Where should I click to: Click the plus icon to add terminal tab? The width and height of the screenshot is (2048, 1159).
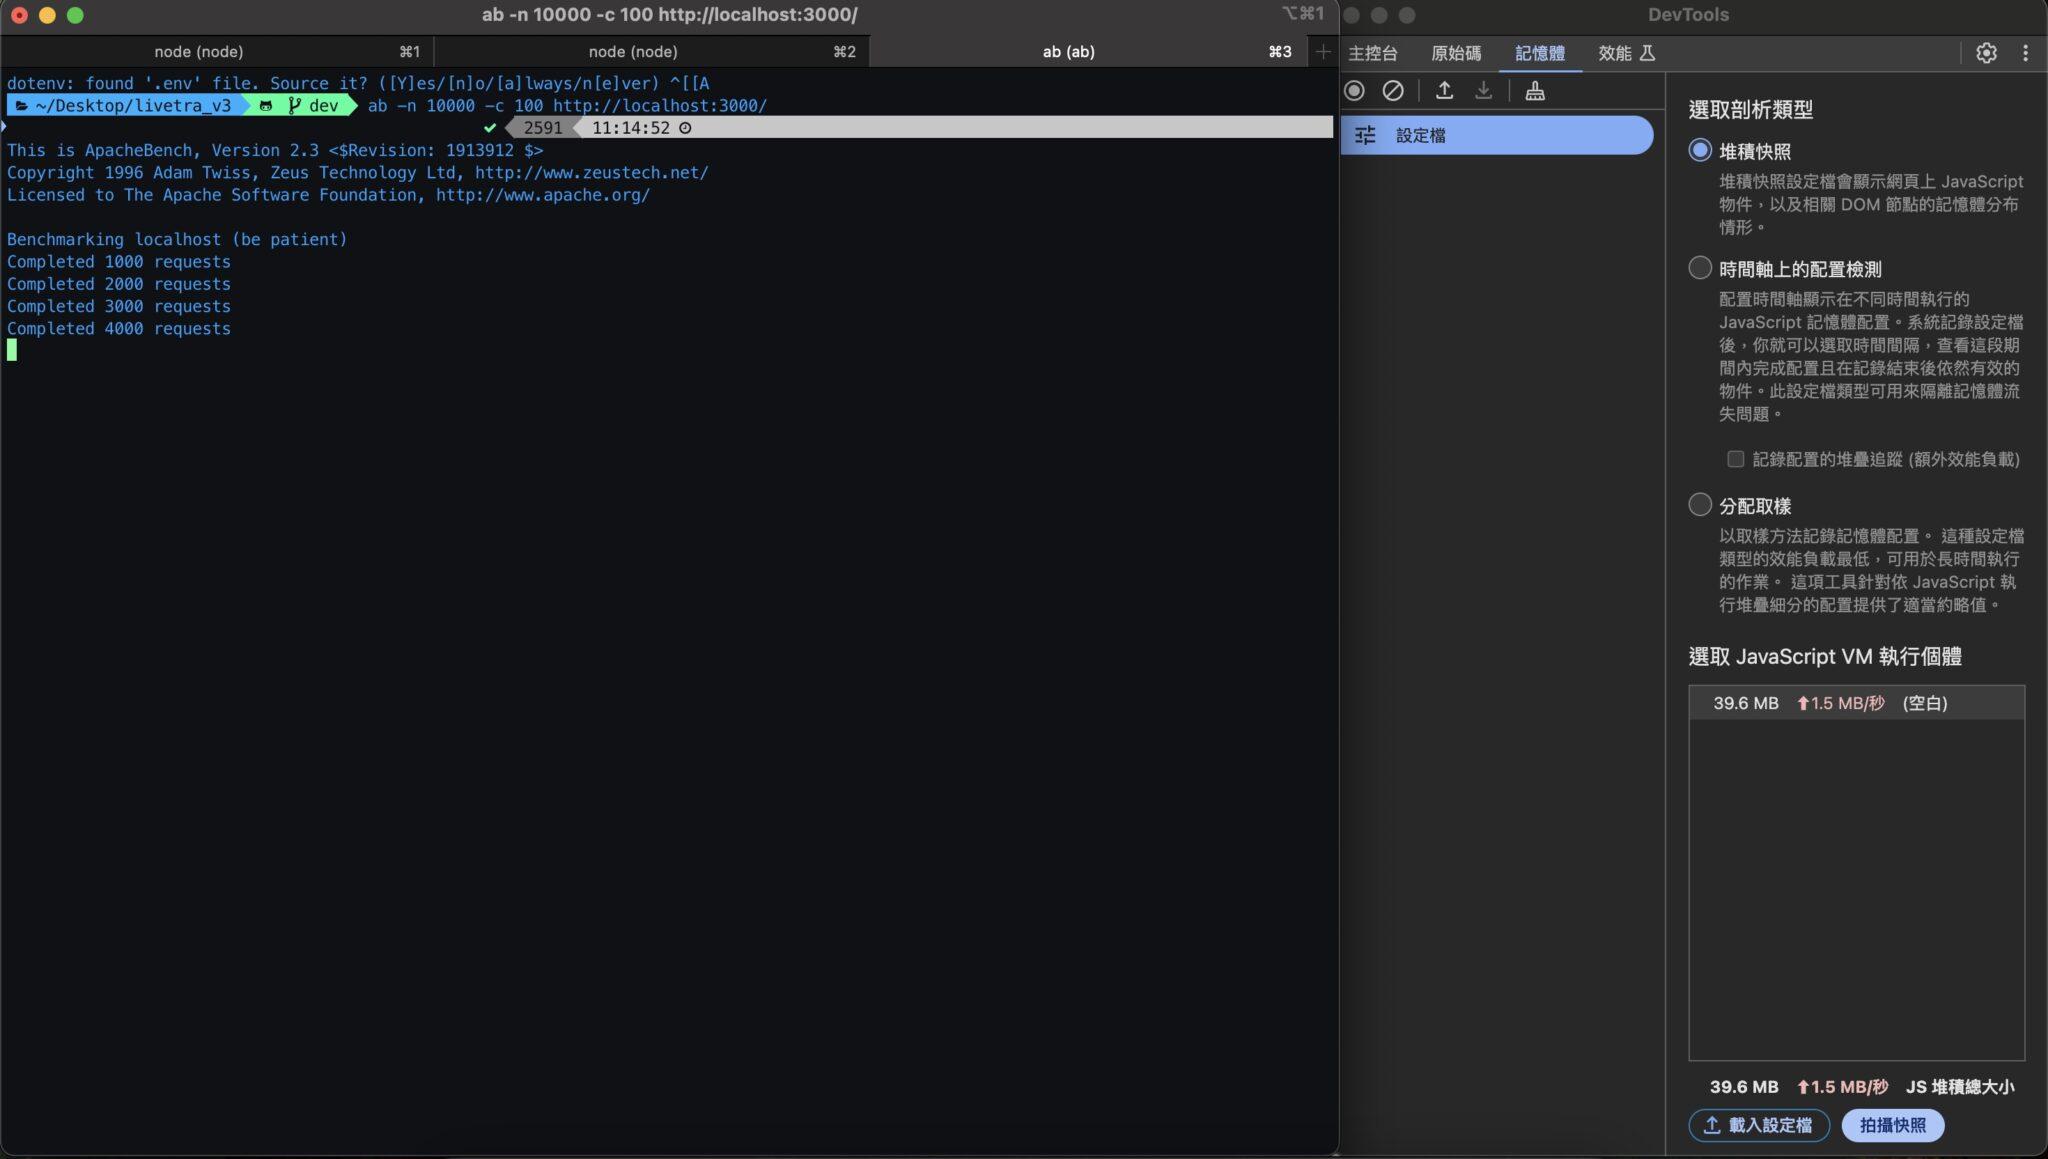(1322, 52)
